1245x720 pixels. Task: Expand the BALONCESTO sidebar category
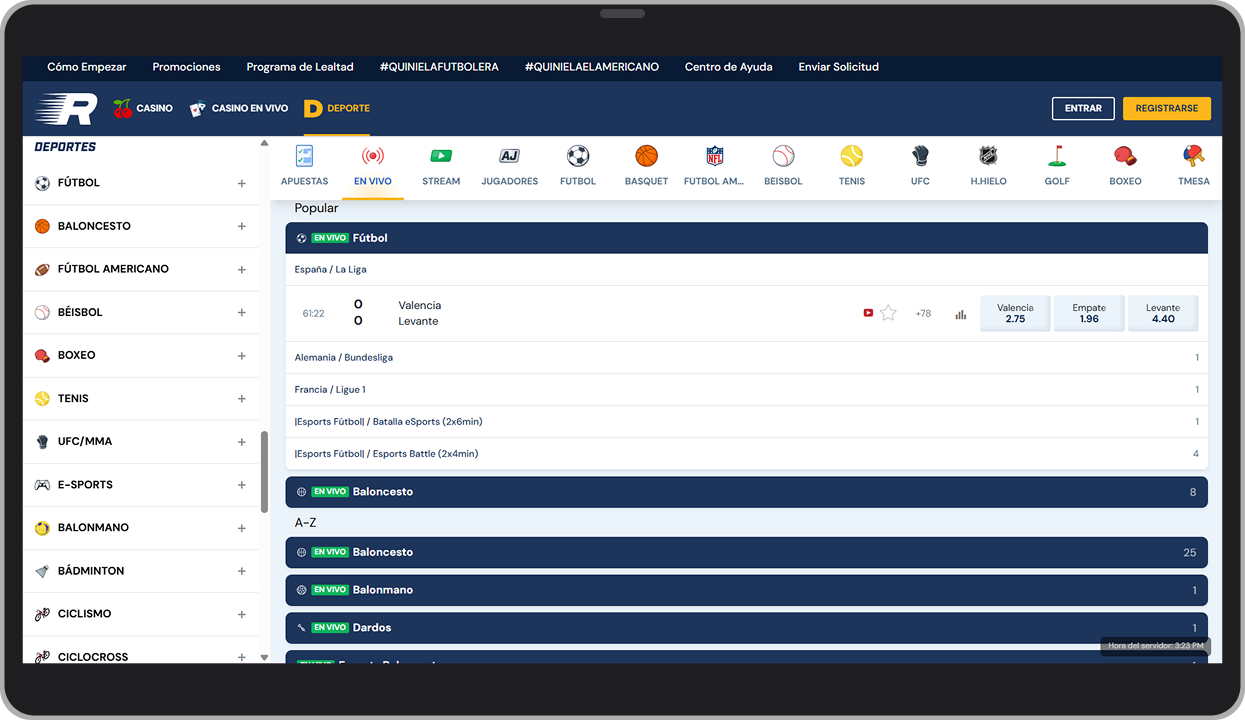pos(242,225)
